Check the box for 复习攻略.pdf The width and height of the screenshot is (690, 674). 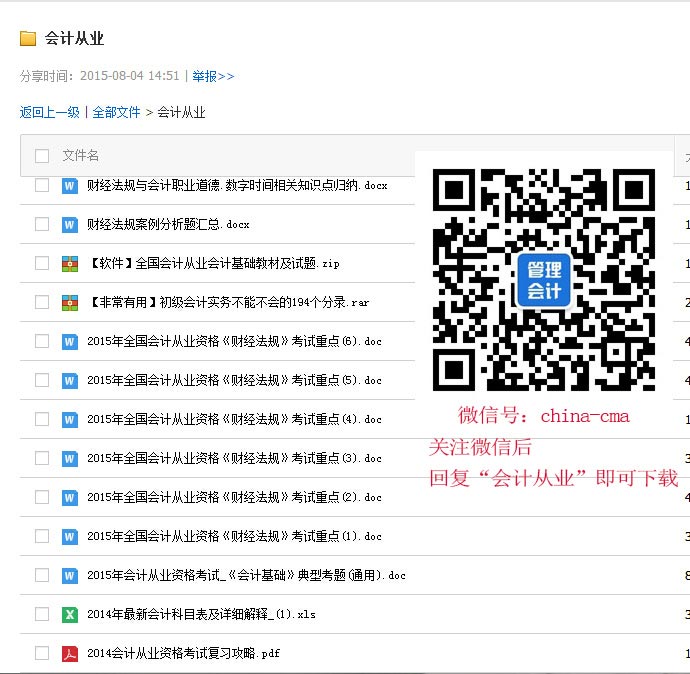click(42, 653)
